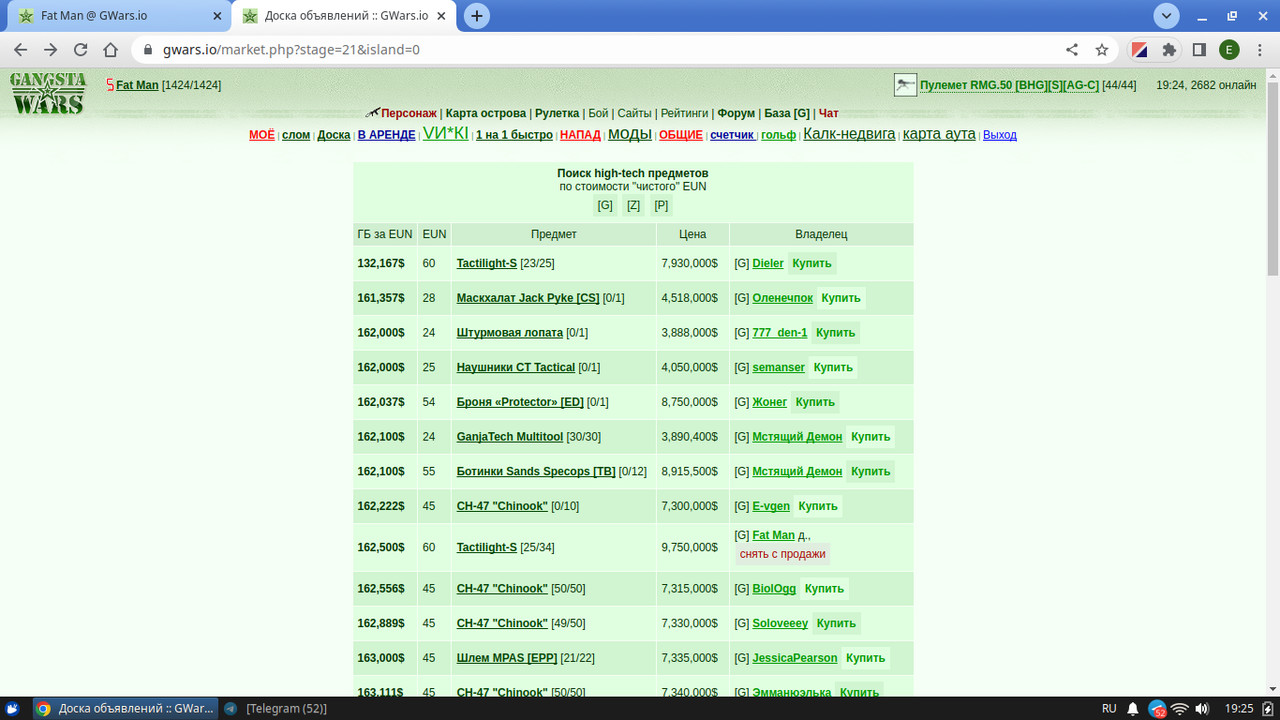Open the Калк-недвига link
Viewport: 1280px width, 720px height.
click(849, 134)
